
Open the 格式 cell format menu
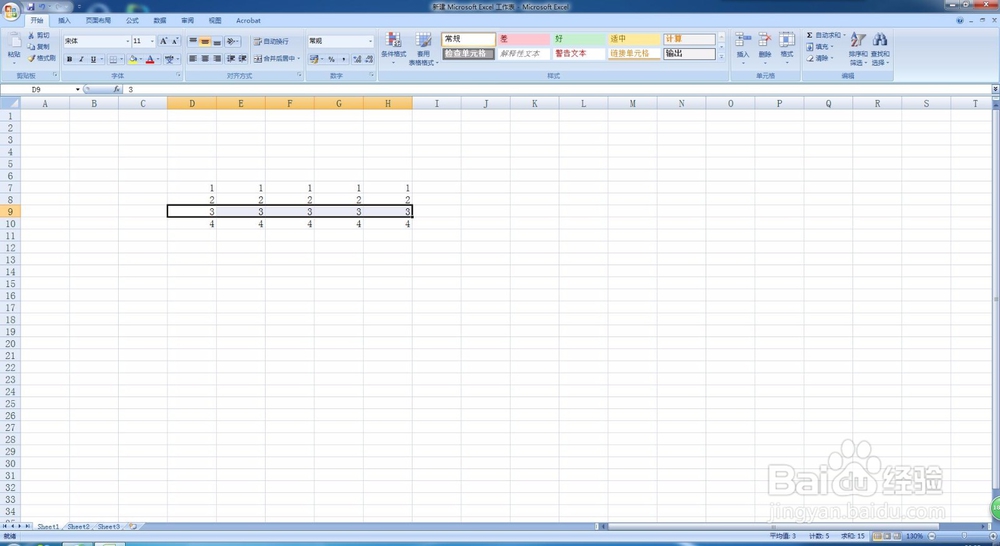coord(787,46)
